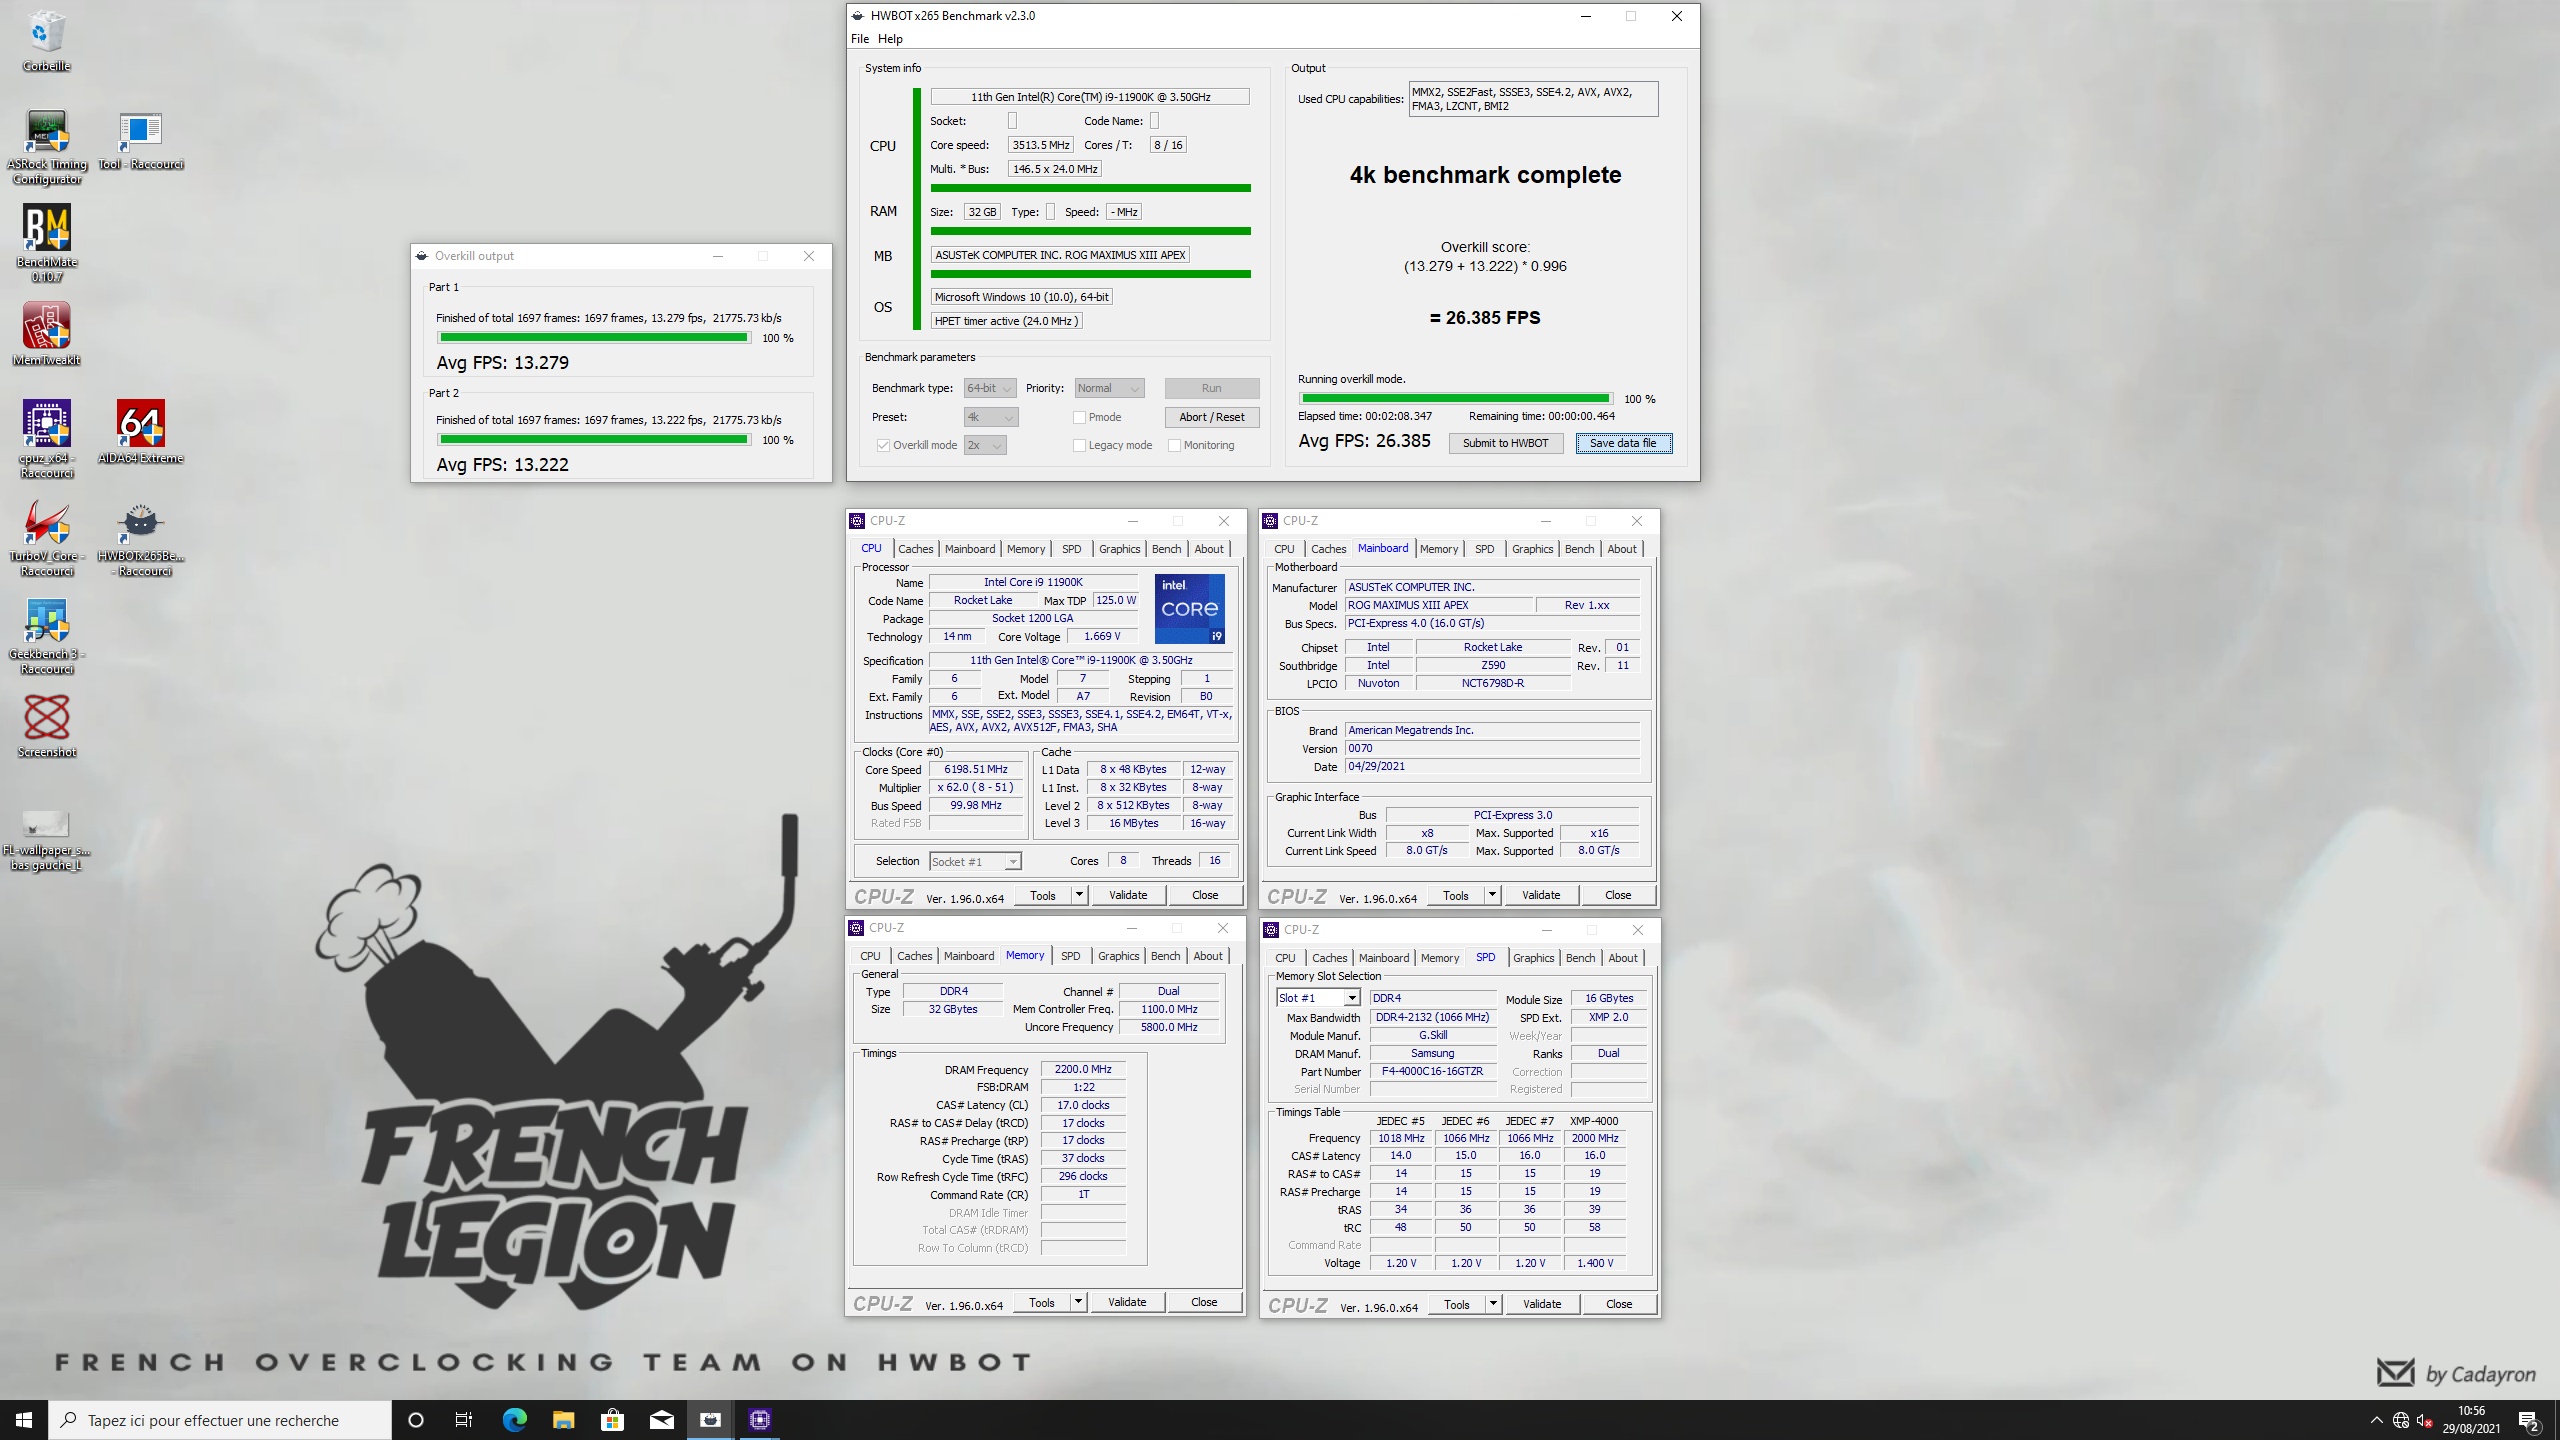This screenshot has width=2560, height=1440.
Task: Open network status tray icon
Action: (2401, 1420)
